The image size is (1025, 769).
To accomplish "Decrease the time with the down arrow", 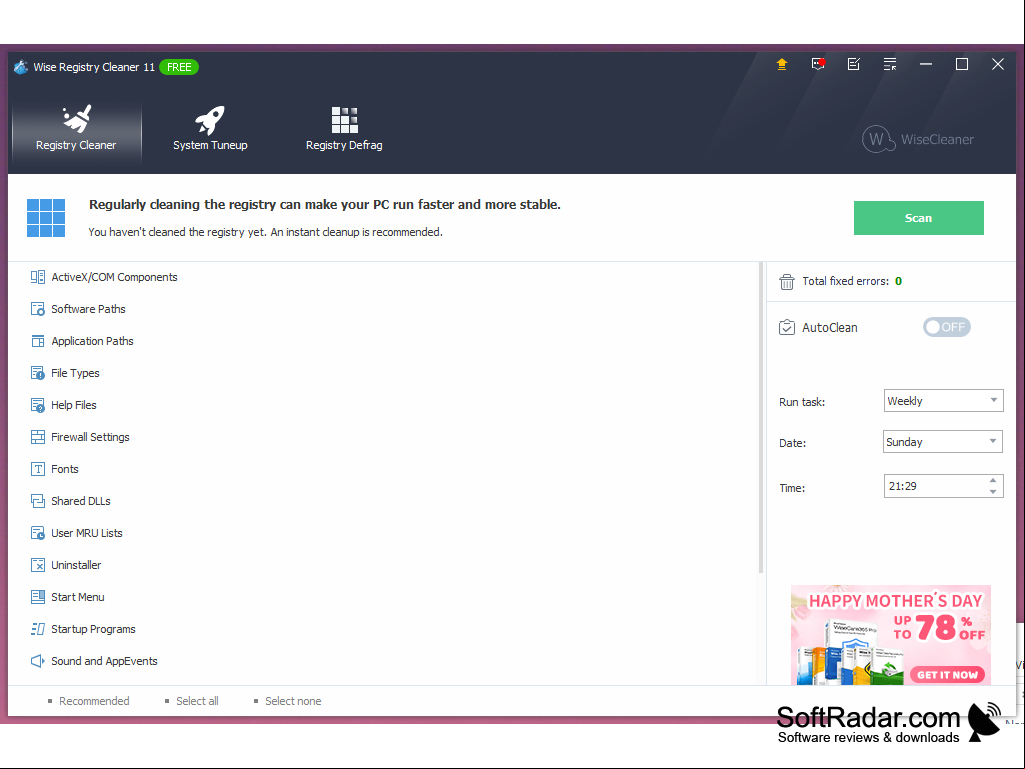I will click(993, 492).
